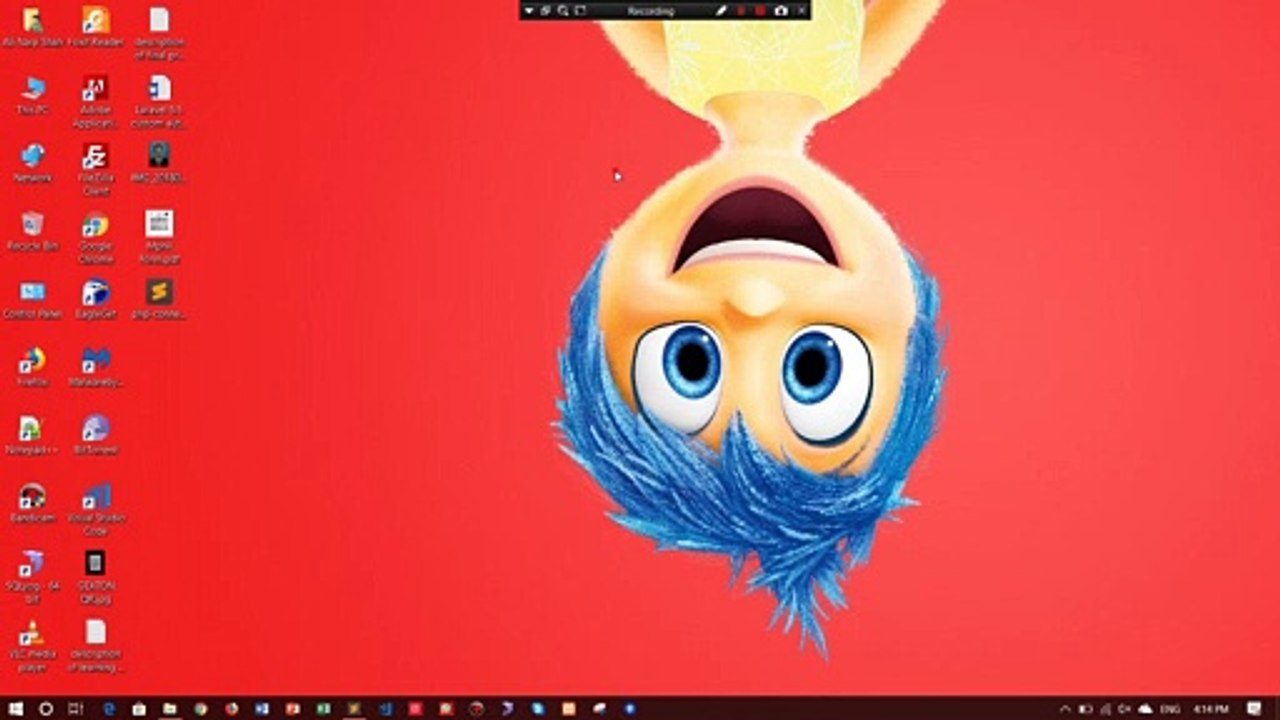The image size is (1280, 720).
Task: Open the Microsoft Store taskbar icon
Action: tap(140, 708)
